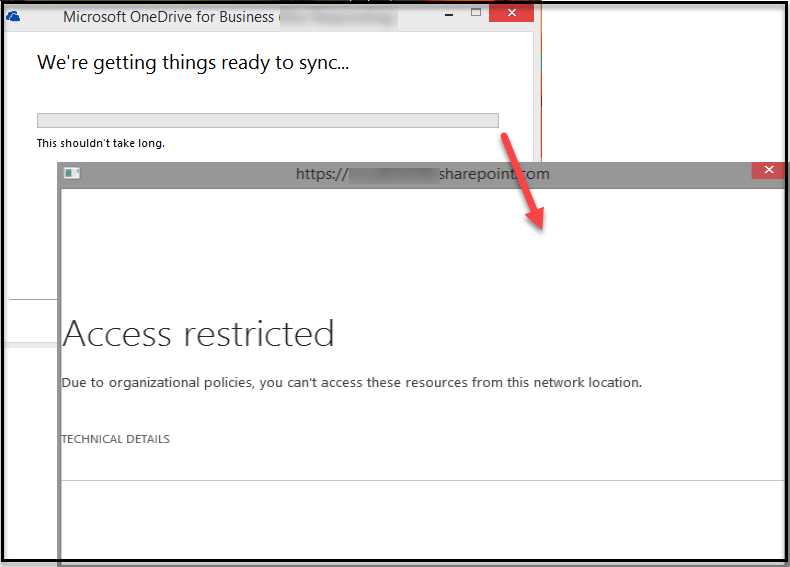Maximize the OneDrive for Business window
Viewport: 790px width, 567px height.
pos(476,13)
